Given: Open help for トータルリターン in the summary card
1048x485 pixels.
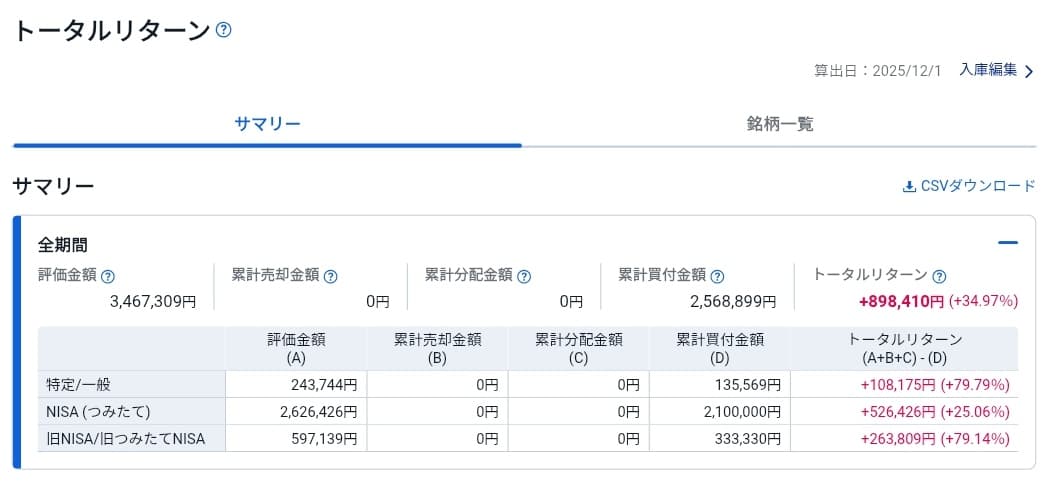Looking at the screenshot, I should (x=939, y=276).
